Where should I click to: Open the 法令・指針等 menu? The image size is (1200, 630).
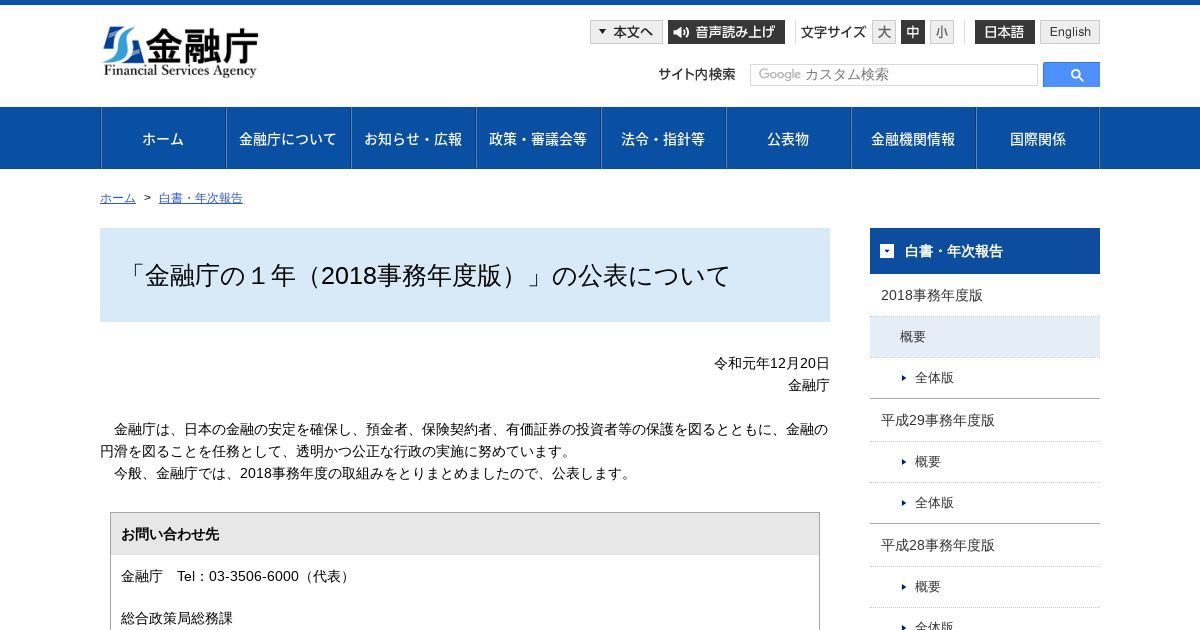(x=663, y=138)
